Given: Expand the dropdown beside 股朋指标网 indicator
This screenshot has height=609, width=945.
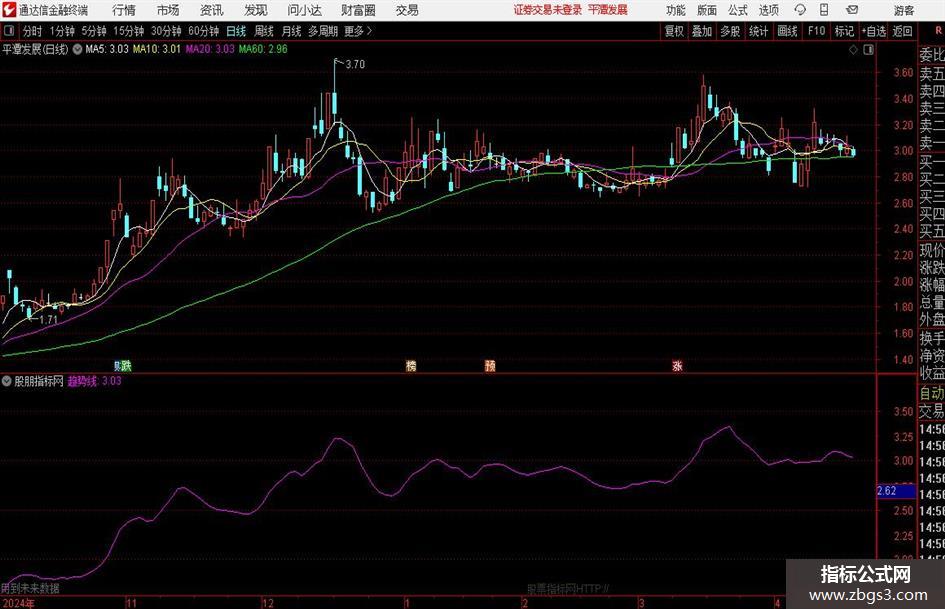Looking at the screenshot, I should click(x=7, y=381).
